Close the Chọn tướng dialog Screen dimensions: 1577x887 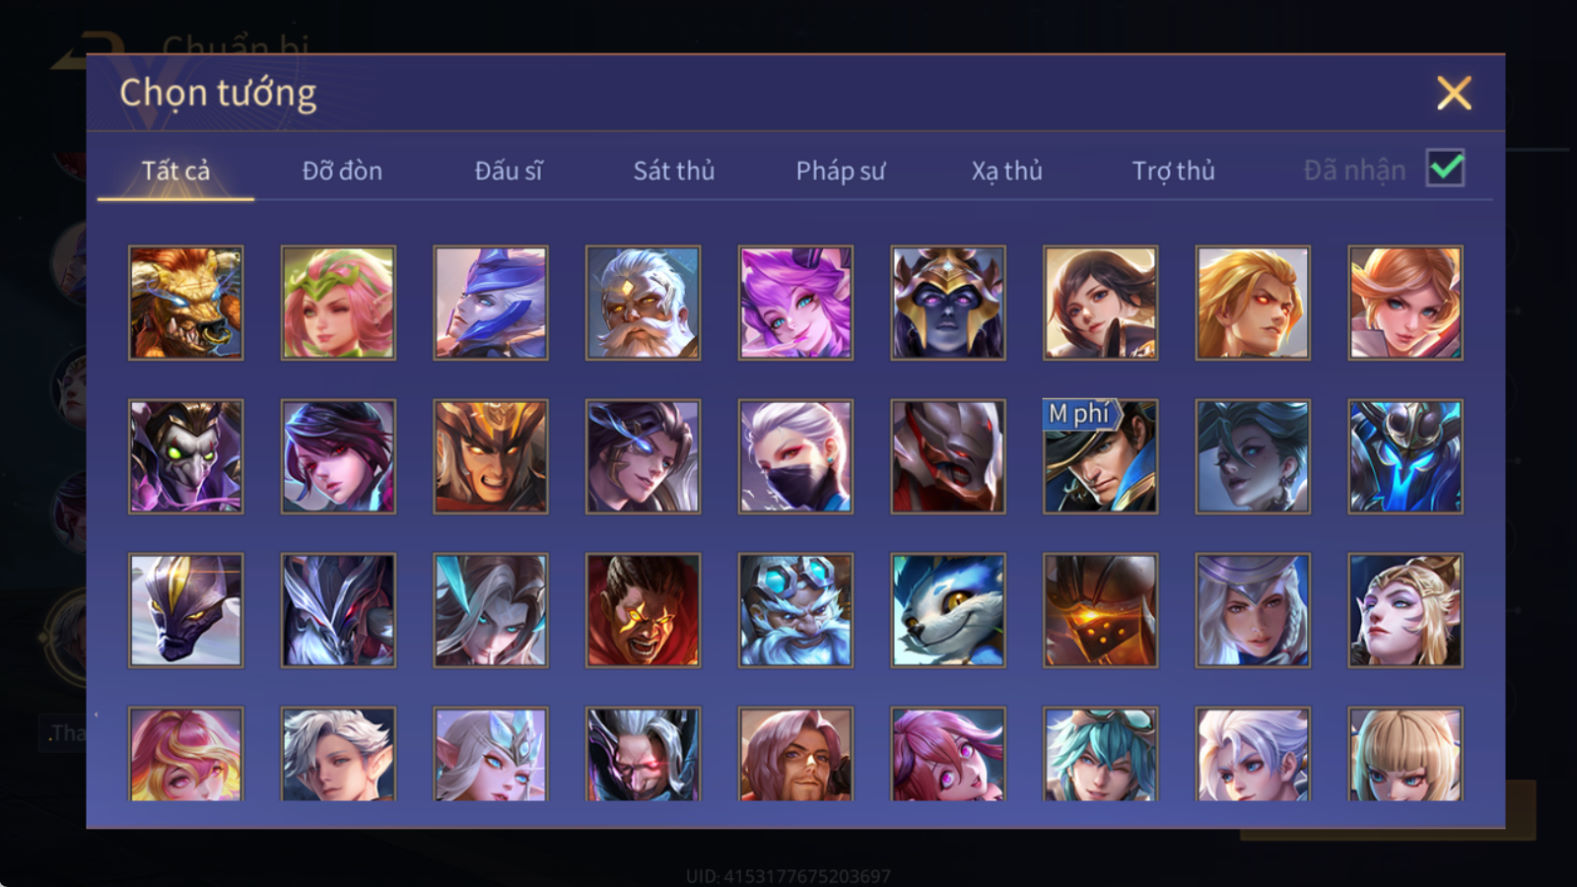pyautogui.click(x=1454, y=93)
